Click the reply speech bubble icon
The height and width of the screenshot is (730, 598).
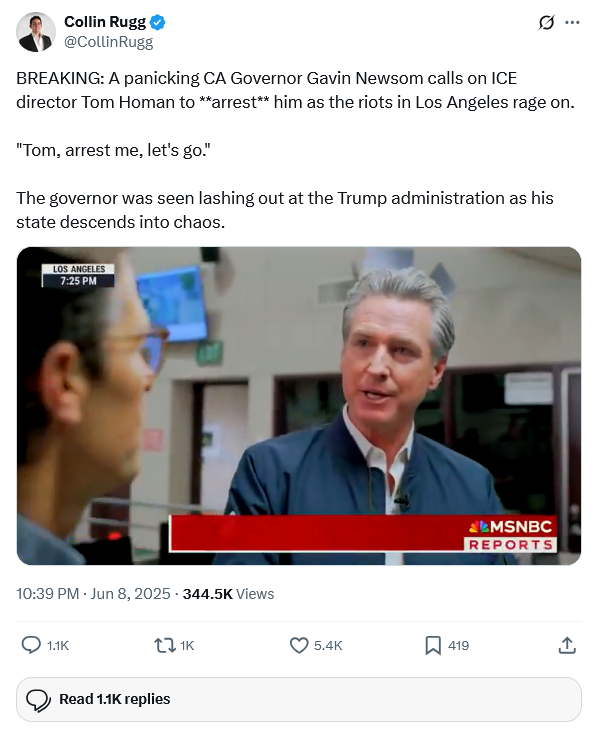(x=31, y=645)
